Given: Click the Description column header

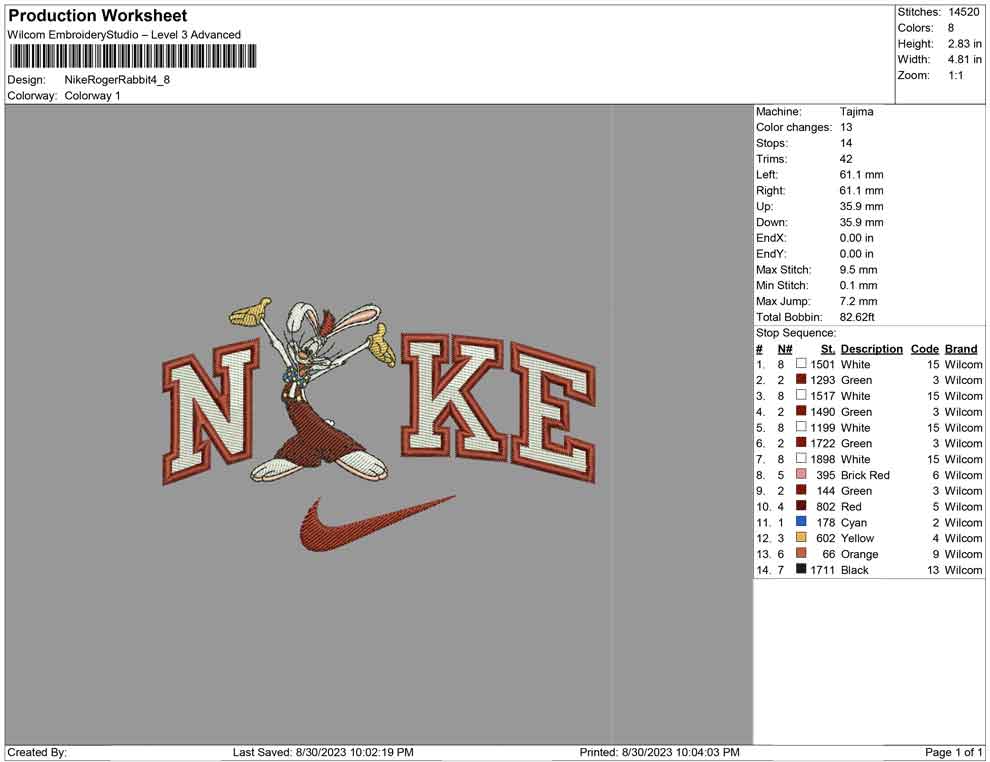Looking at the screenshot, I should 871,349.
